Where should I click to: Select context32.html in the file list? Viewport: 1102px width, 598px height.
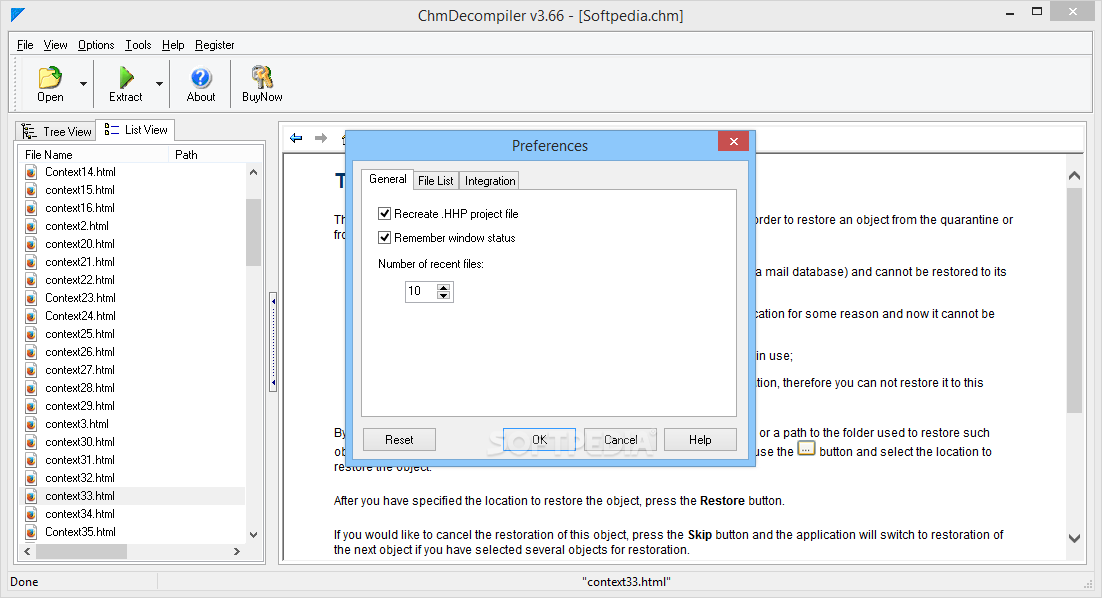pyautogui.click(x=80, y=478)
